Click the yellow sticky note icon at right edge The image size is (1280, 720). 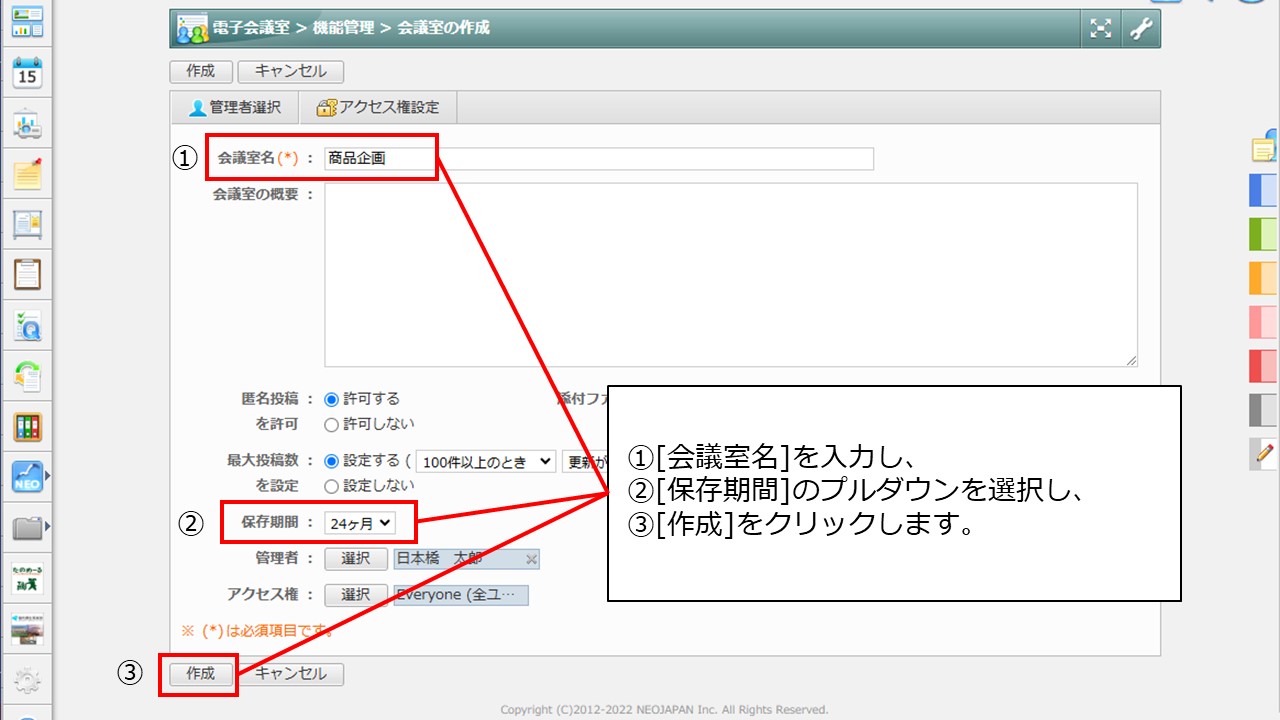tap(1265, 147)
